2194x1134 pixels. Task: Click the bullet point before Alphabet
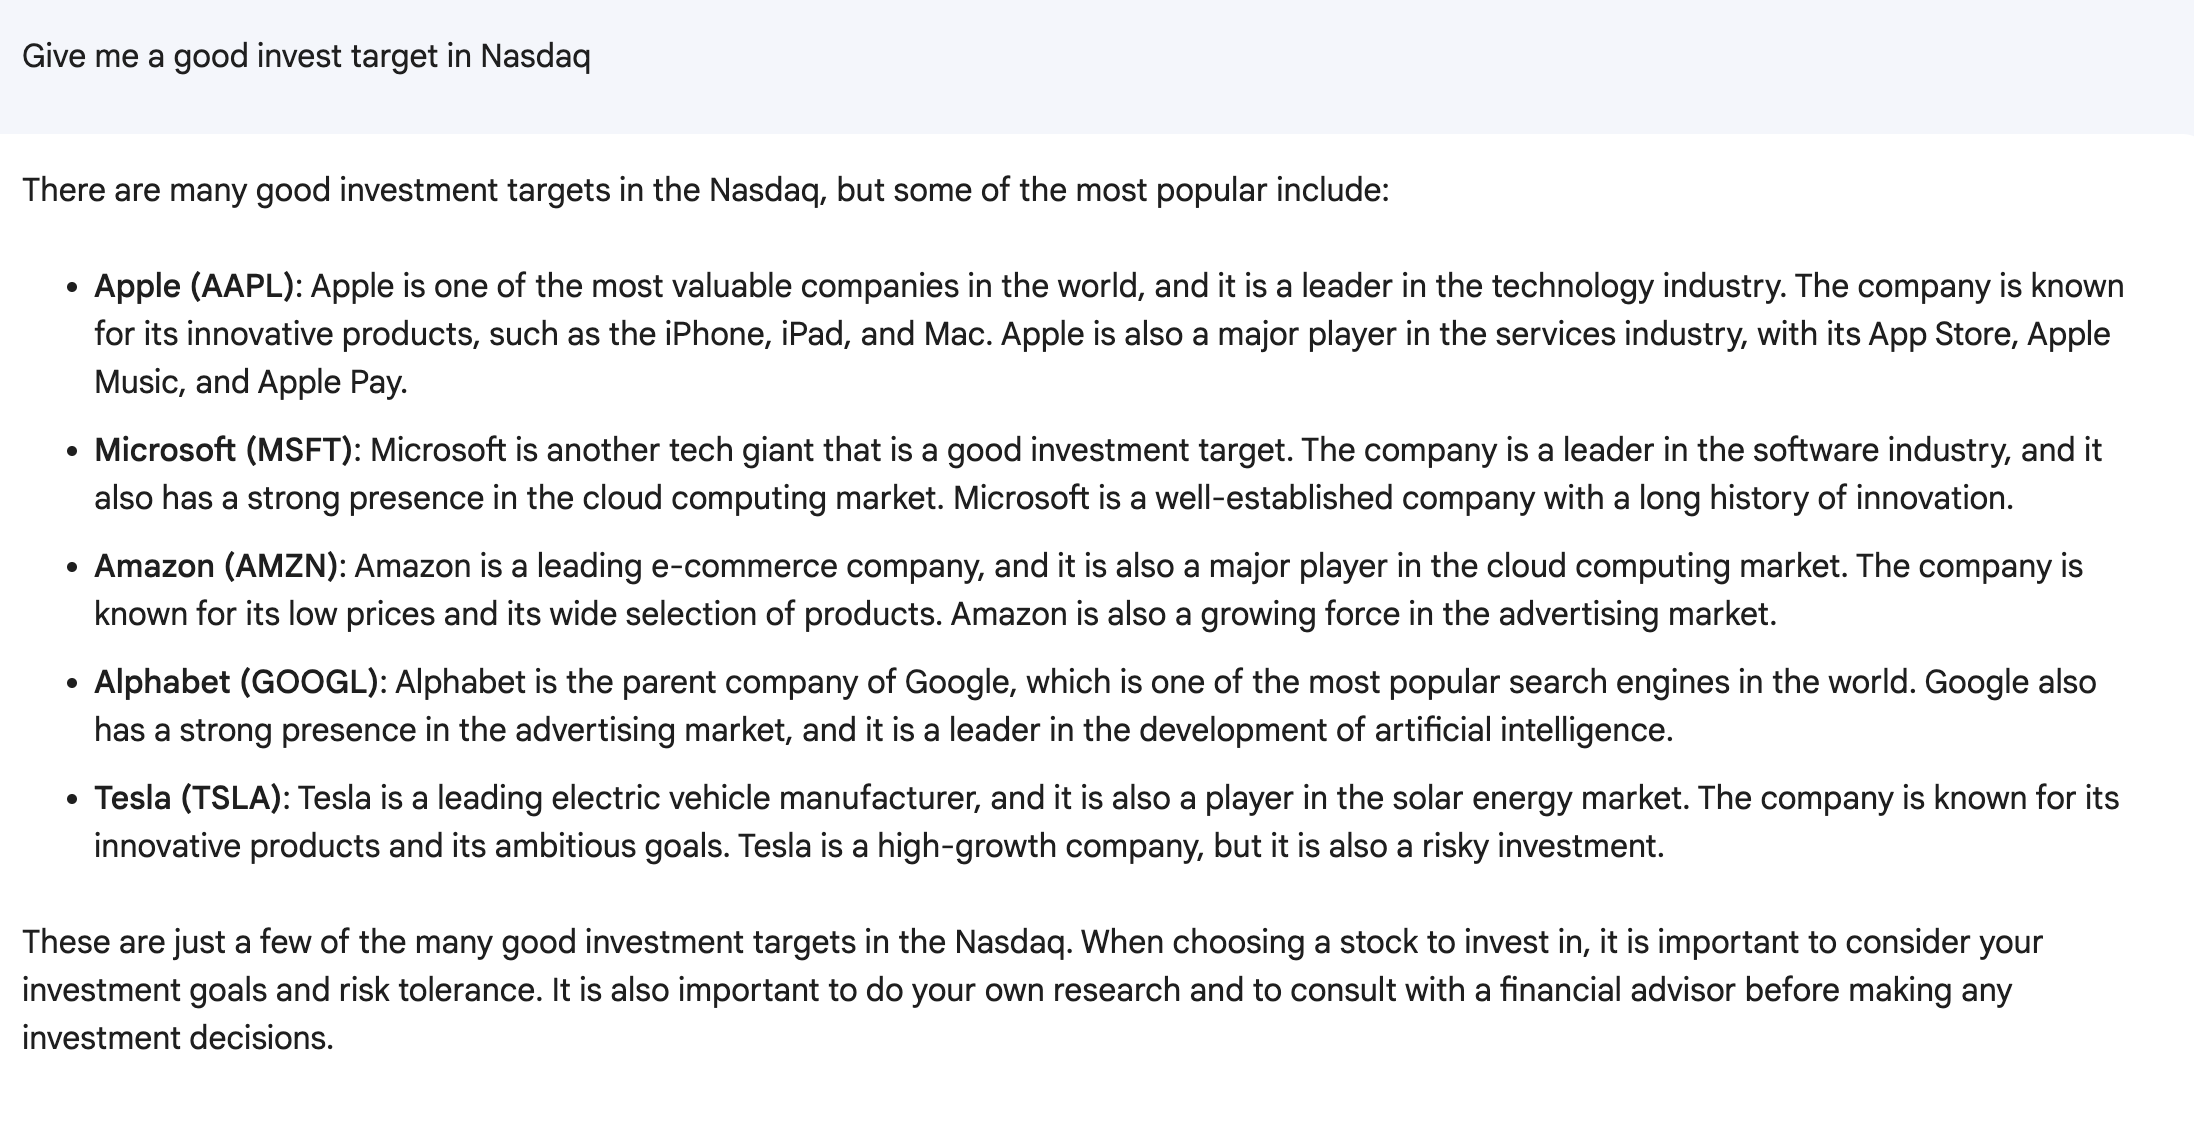pos(71,683)
